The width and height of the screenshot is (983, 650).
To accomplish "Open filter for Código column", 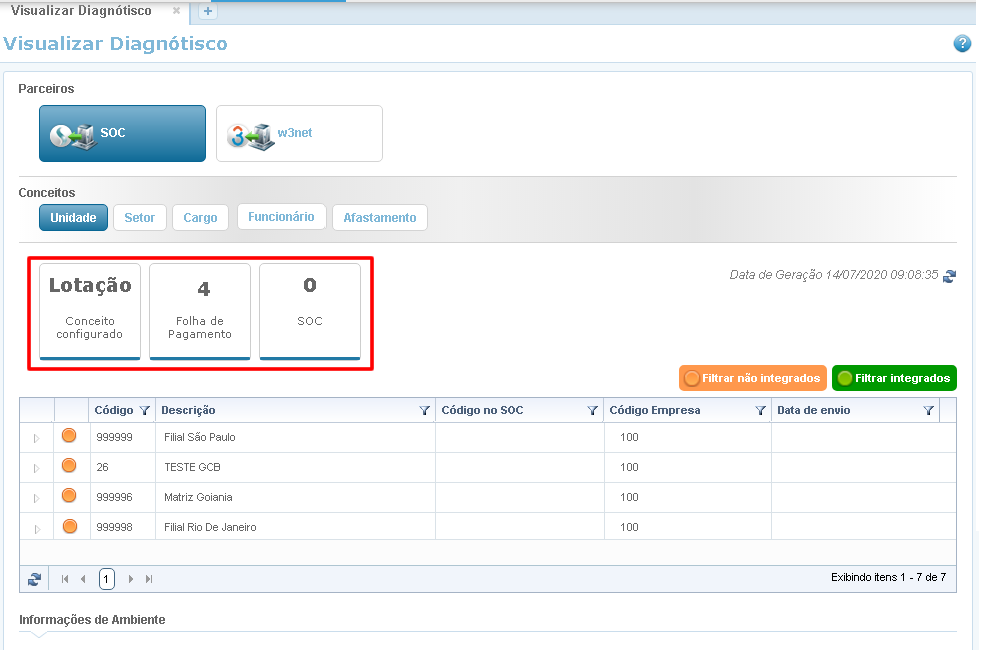I will (145, 410).
